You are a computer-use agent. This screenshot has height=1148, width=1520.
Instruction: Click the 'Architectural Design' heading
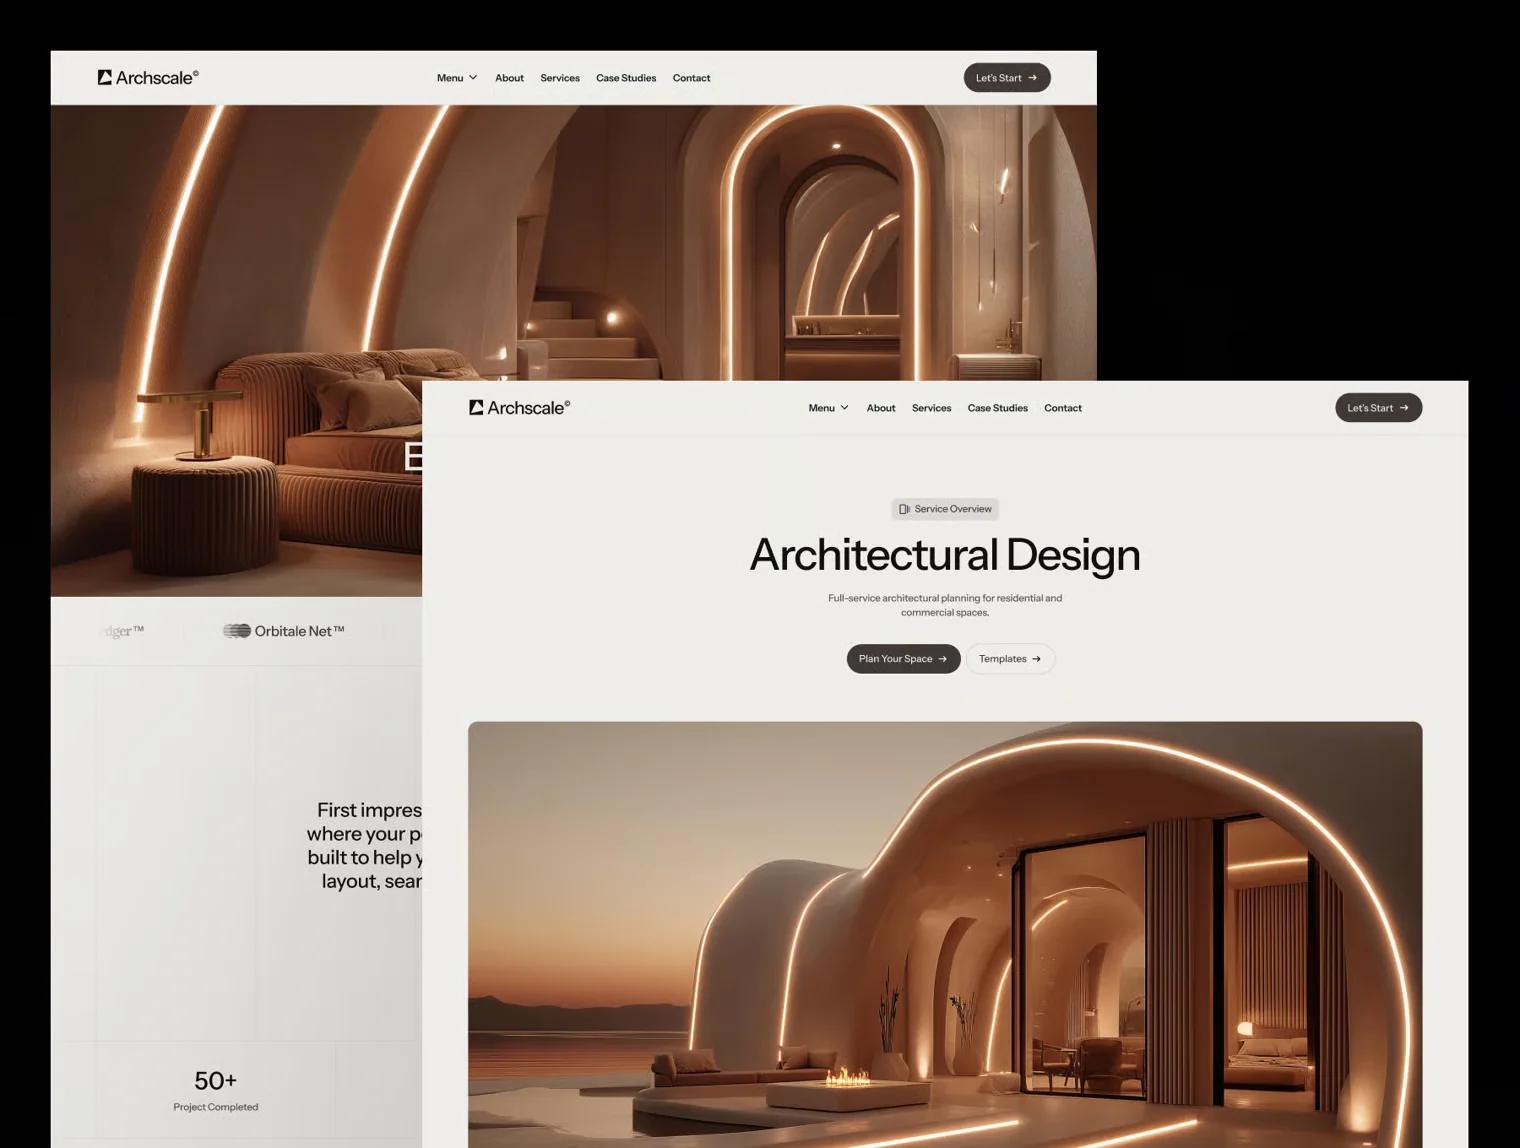pyautogui.click(x=945, y=555)
